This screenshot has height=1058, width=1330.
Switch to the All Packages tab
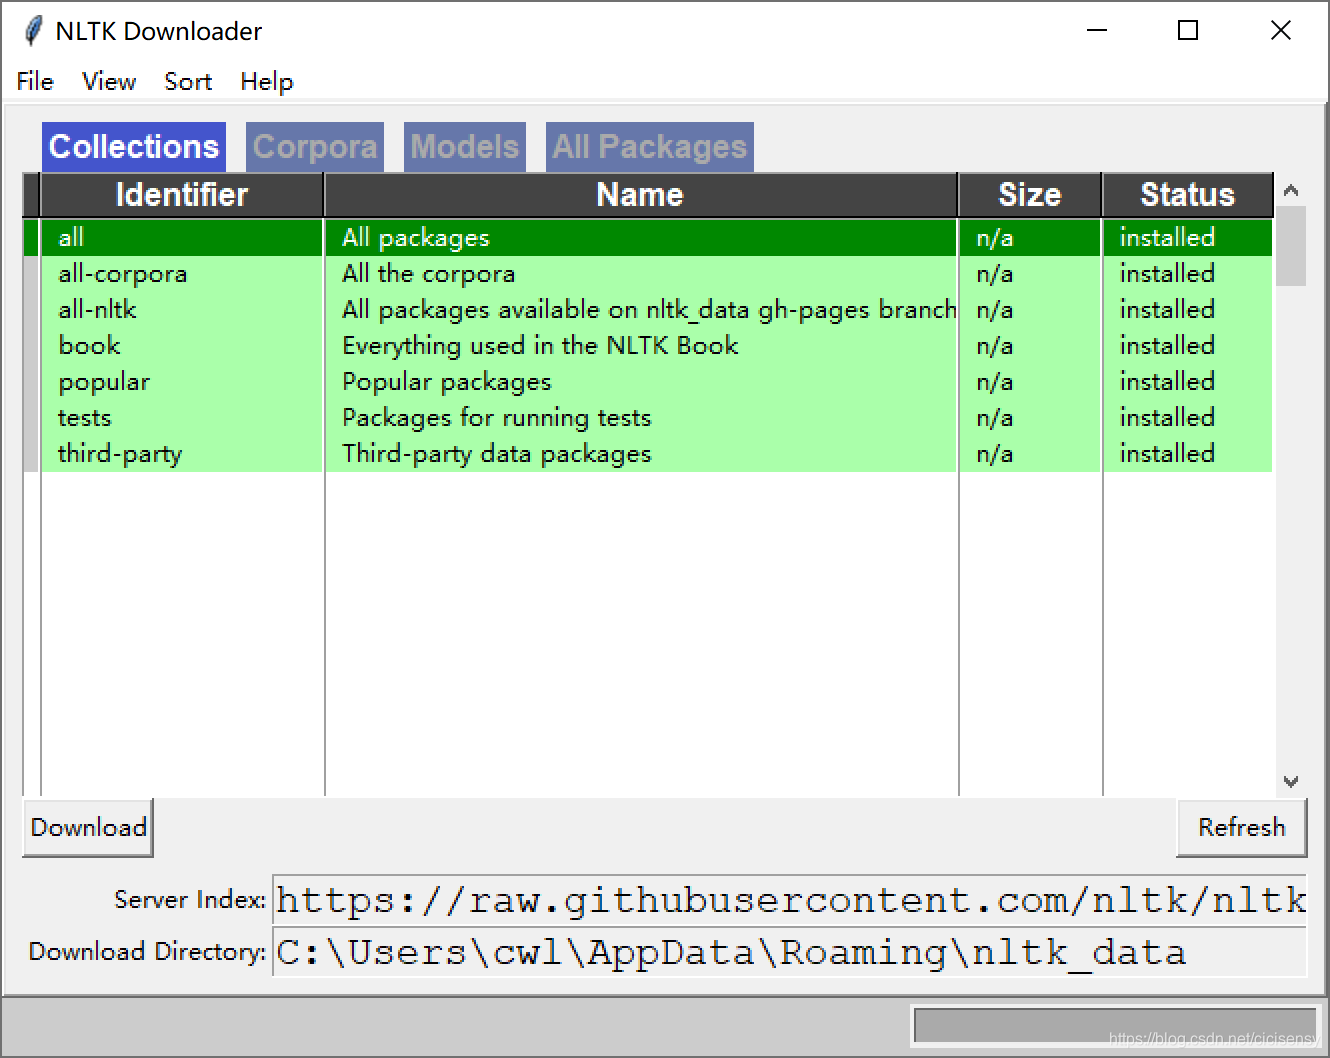(650, 147)
